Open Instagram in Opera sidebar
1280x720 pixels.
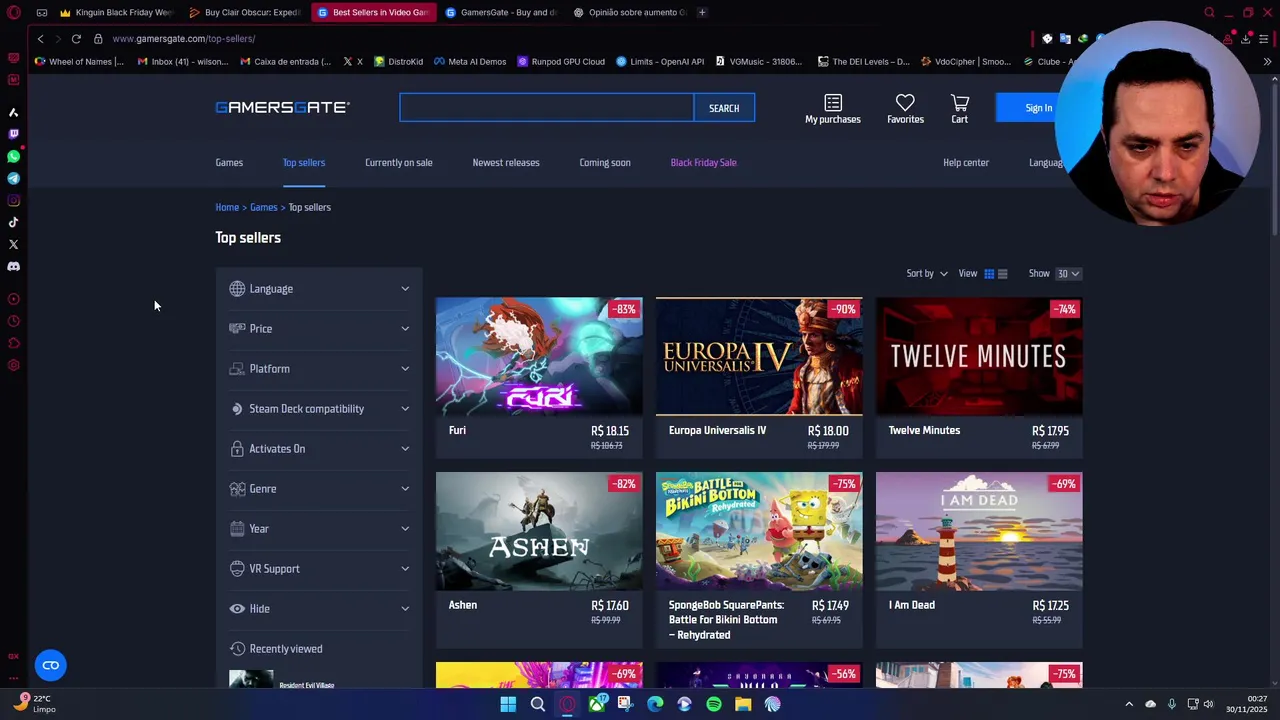click(13, 200)
